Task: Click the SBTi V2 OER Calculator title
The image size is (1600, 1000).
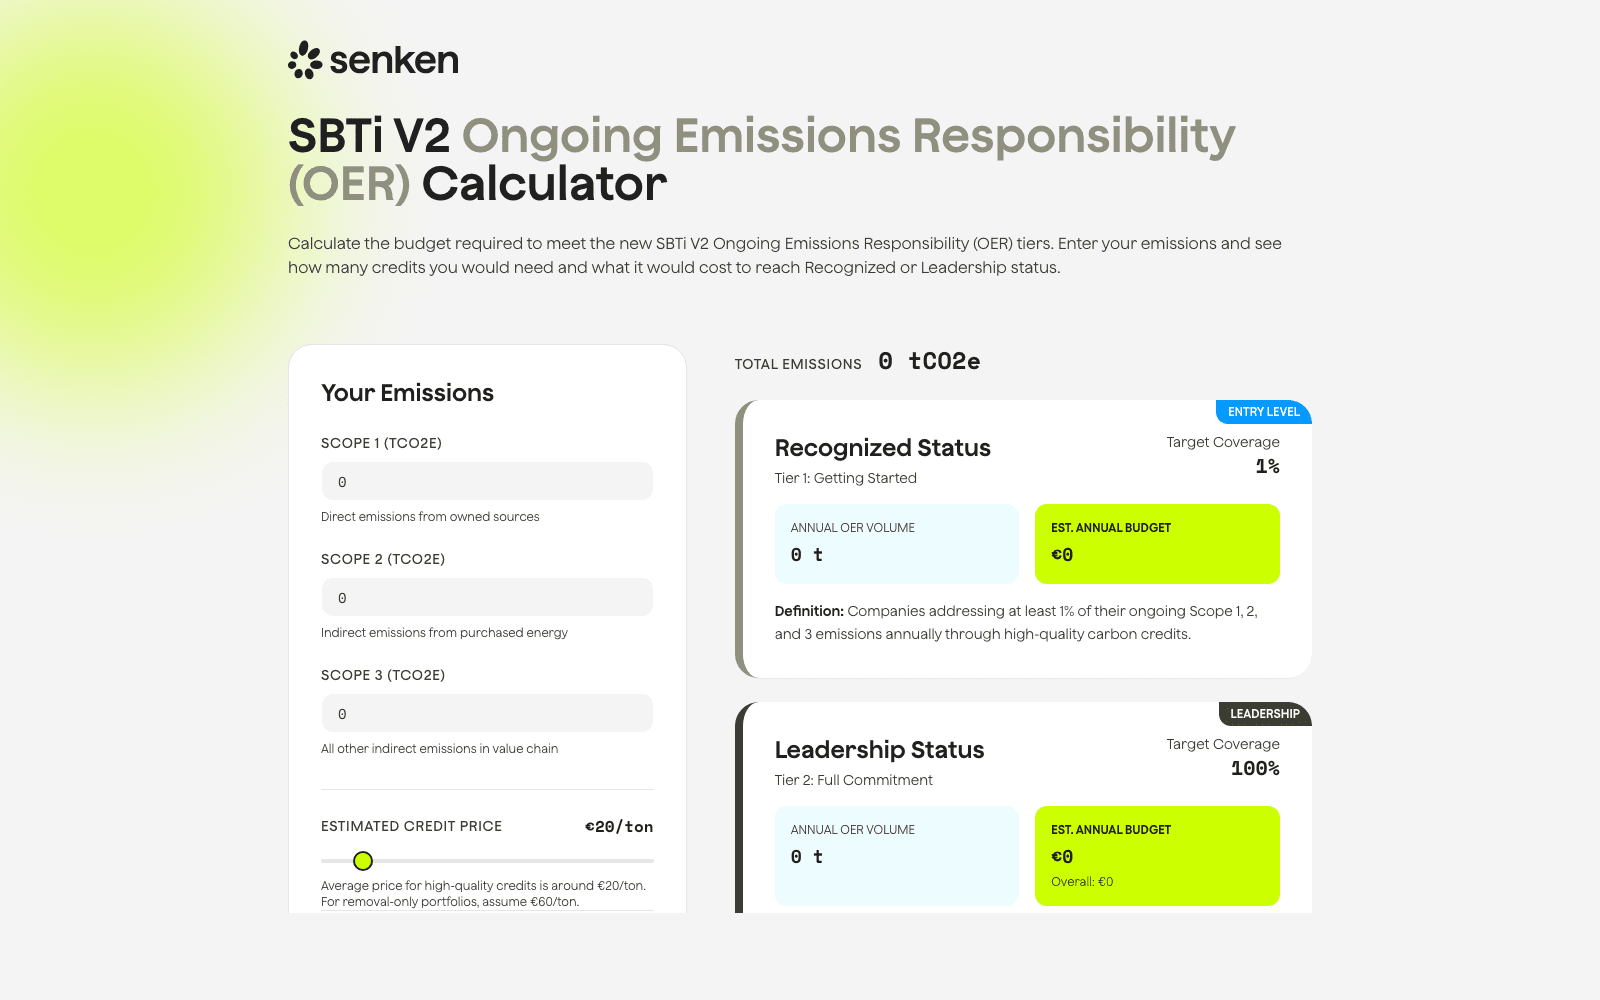Action: (762, 160)
